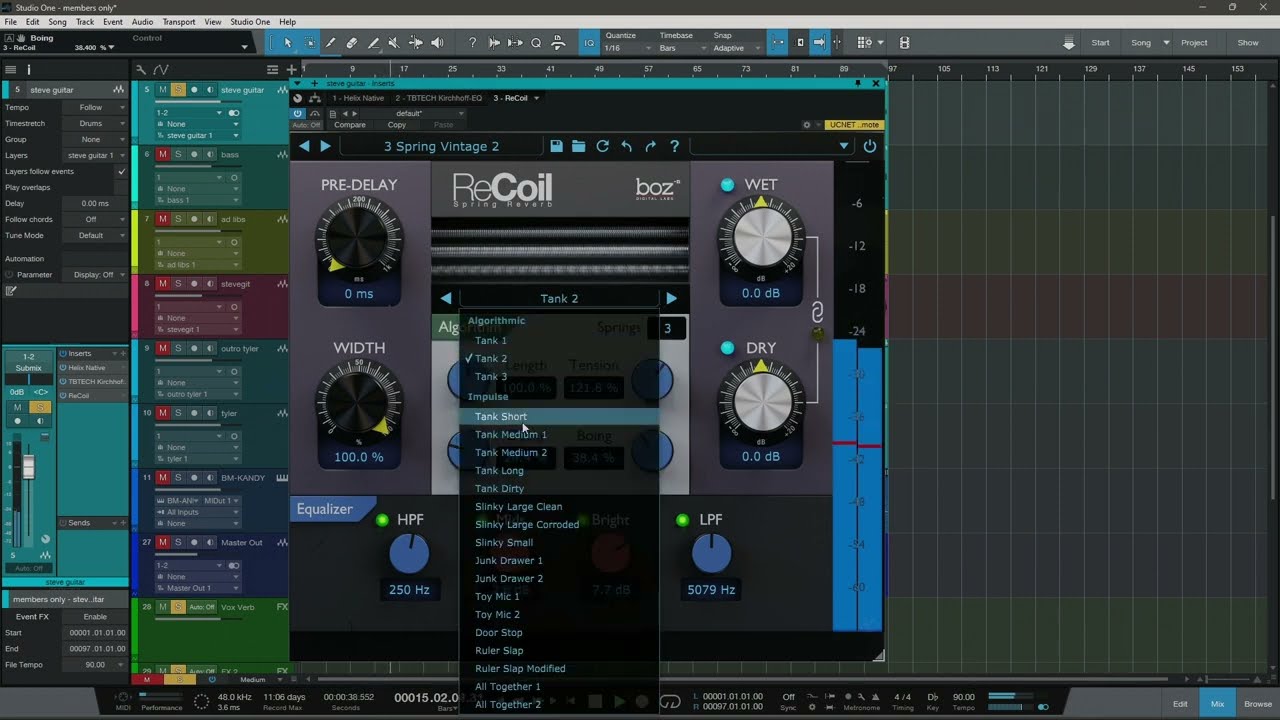Open the Timebase dropdown
This screenshot has height=720, width=1280.
682,48
